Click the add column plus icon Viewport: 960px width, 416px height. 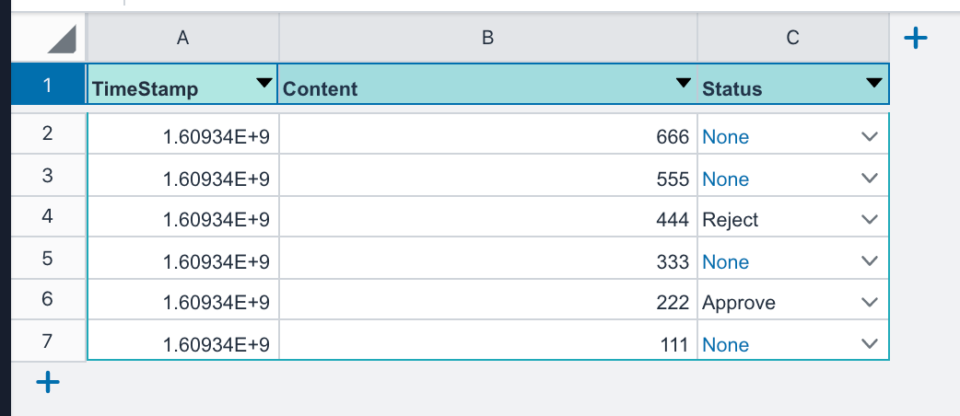tap(915, 38)
